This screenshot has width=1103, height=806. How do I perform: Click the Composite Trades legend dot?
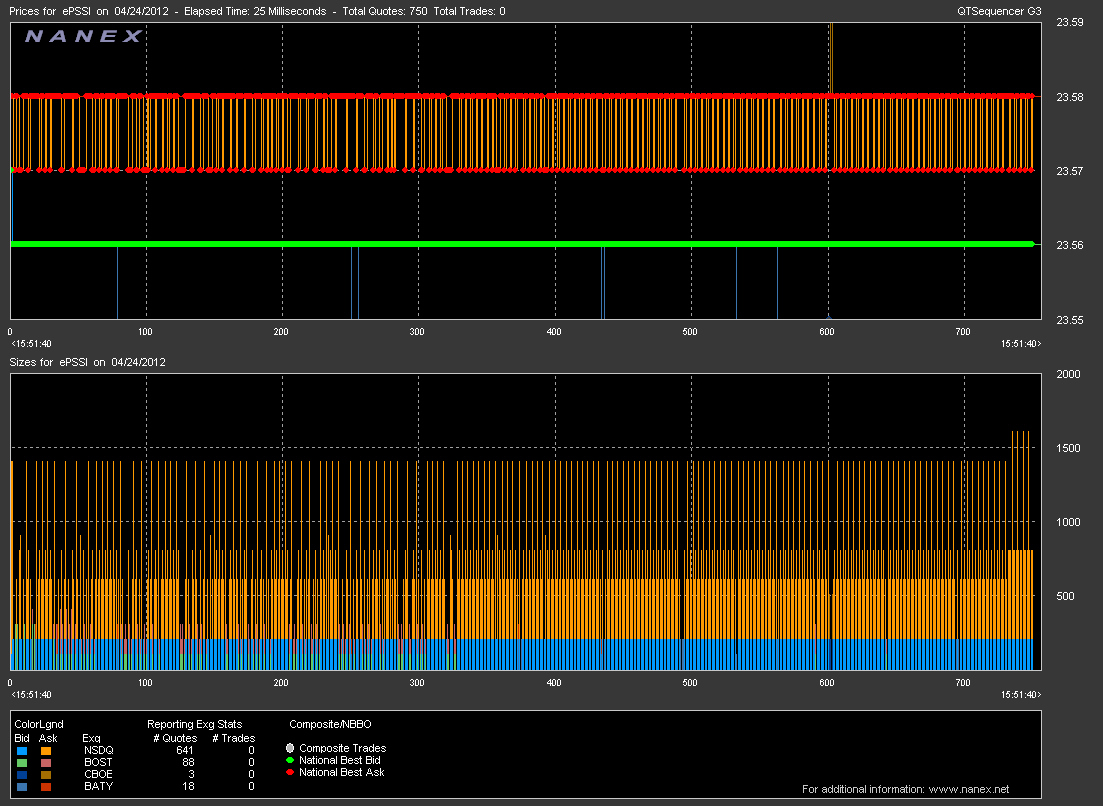[290, 748]
